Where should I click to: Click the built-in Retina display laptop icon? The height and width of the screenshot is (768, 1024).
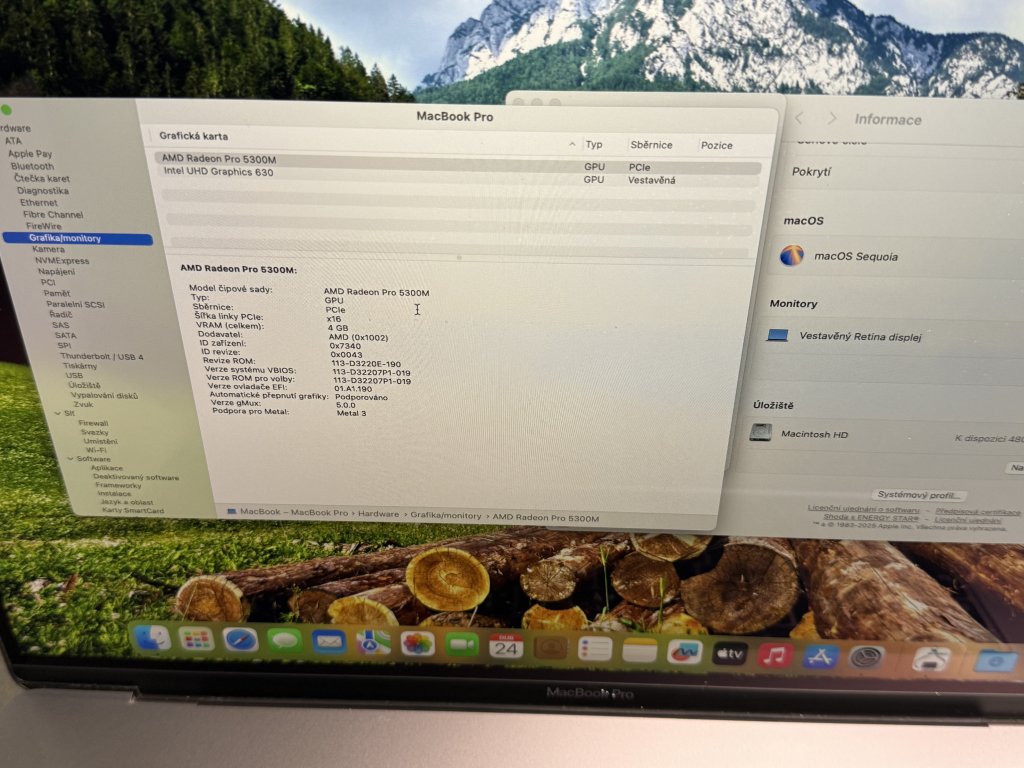click(777, 336)
